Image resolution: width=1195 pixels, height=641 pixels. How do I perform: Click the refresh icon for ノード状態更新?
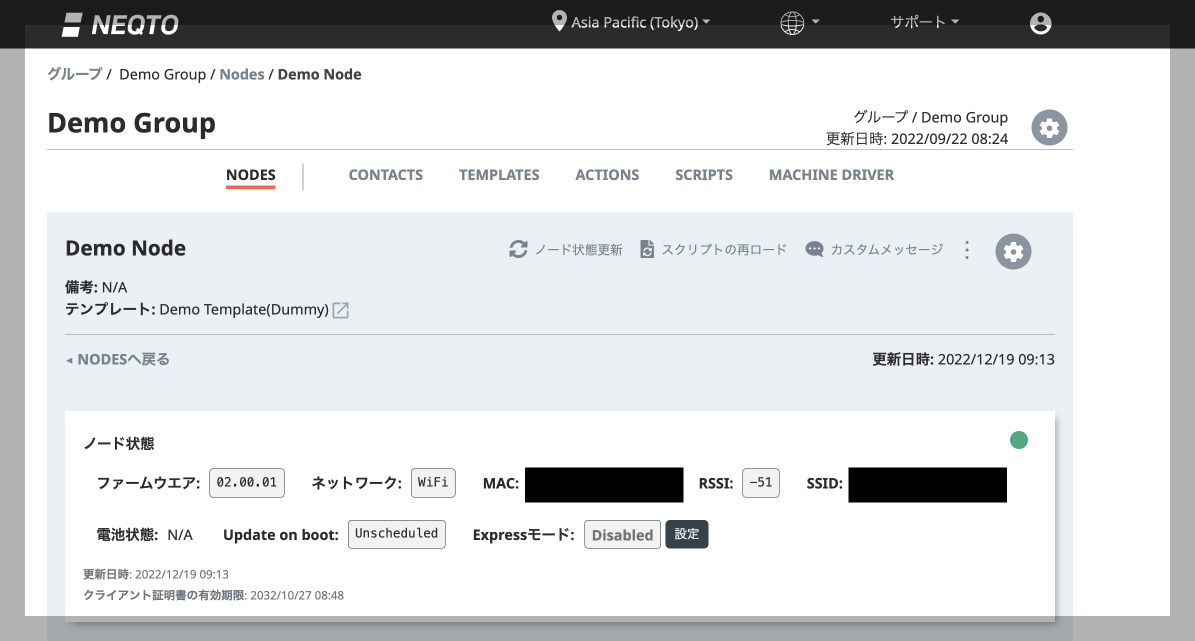click(x=516, y=249)
